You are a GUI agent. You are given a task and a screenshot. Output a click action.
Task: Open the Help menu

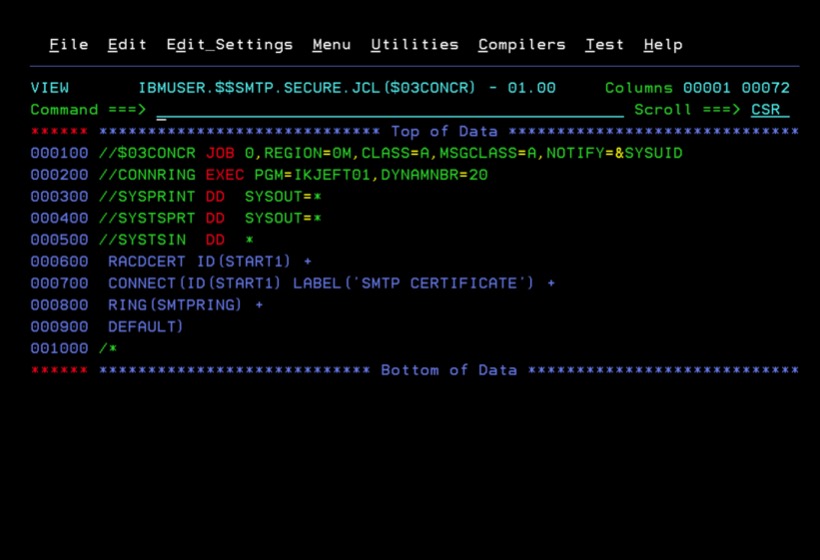(x=663, y=45)
